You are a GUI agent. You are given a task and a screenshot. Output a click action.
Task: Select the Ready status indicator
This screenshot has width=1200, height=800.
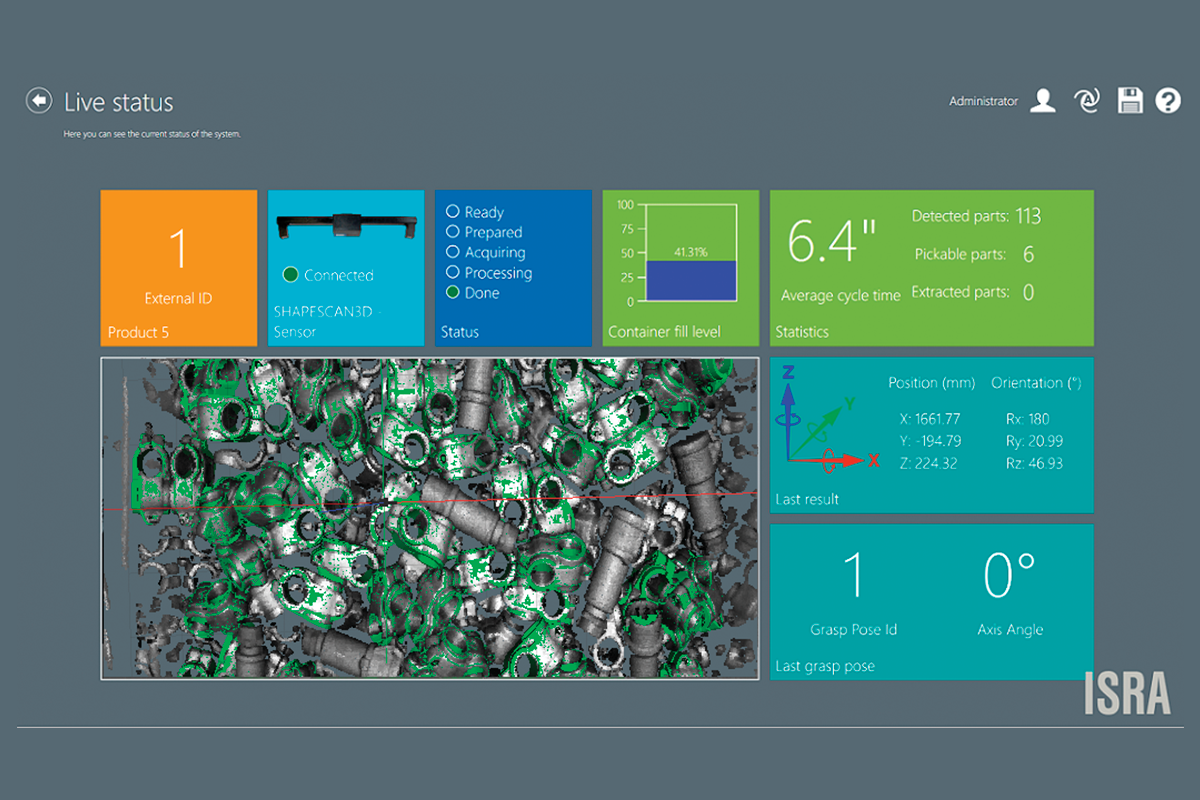click(x=453, y=212)
